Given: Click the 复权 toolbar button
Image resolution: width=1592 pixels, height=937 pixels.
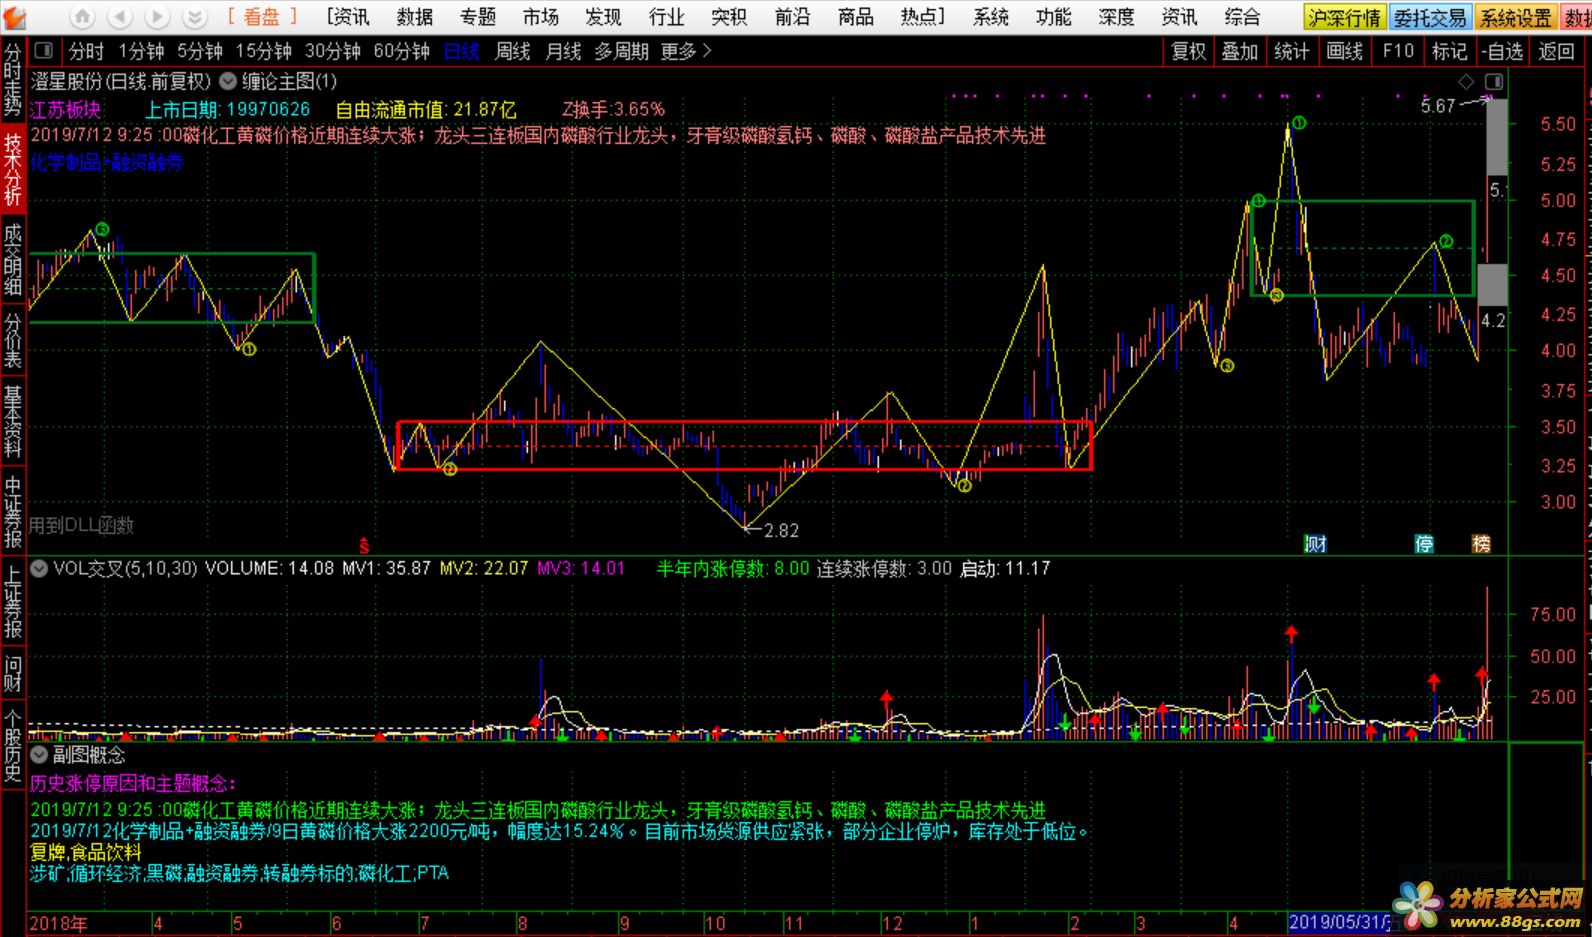Looking at the screenshot, I should click(x=1189, y=51).
